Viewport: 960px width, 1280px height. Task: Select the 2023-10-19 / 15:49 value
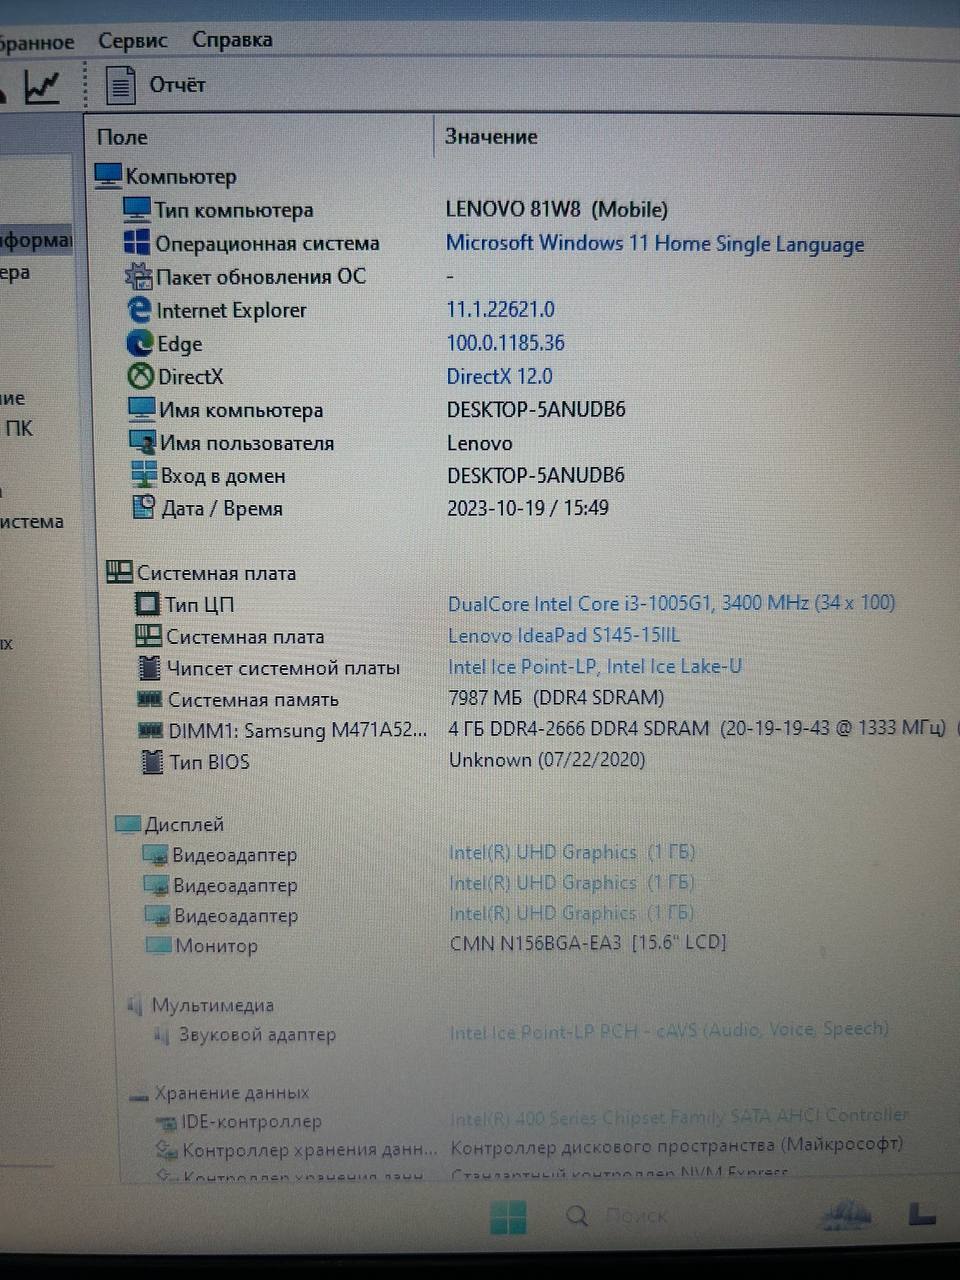[528, 507]
